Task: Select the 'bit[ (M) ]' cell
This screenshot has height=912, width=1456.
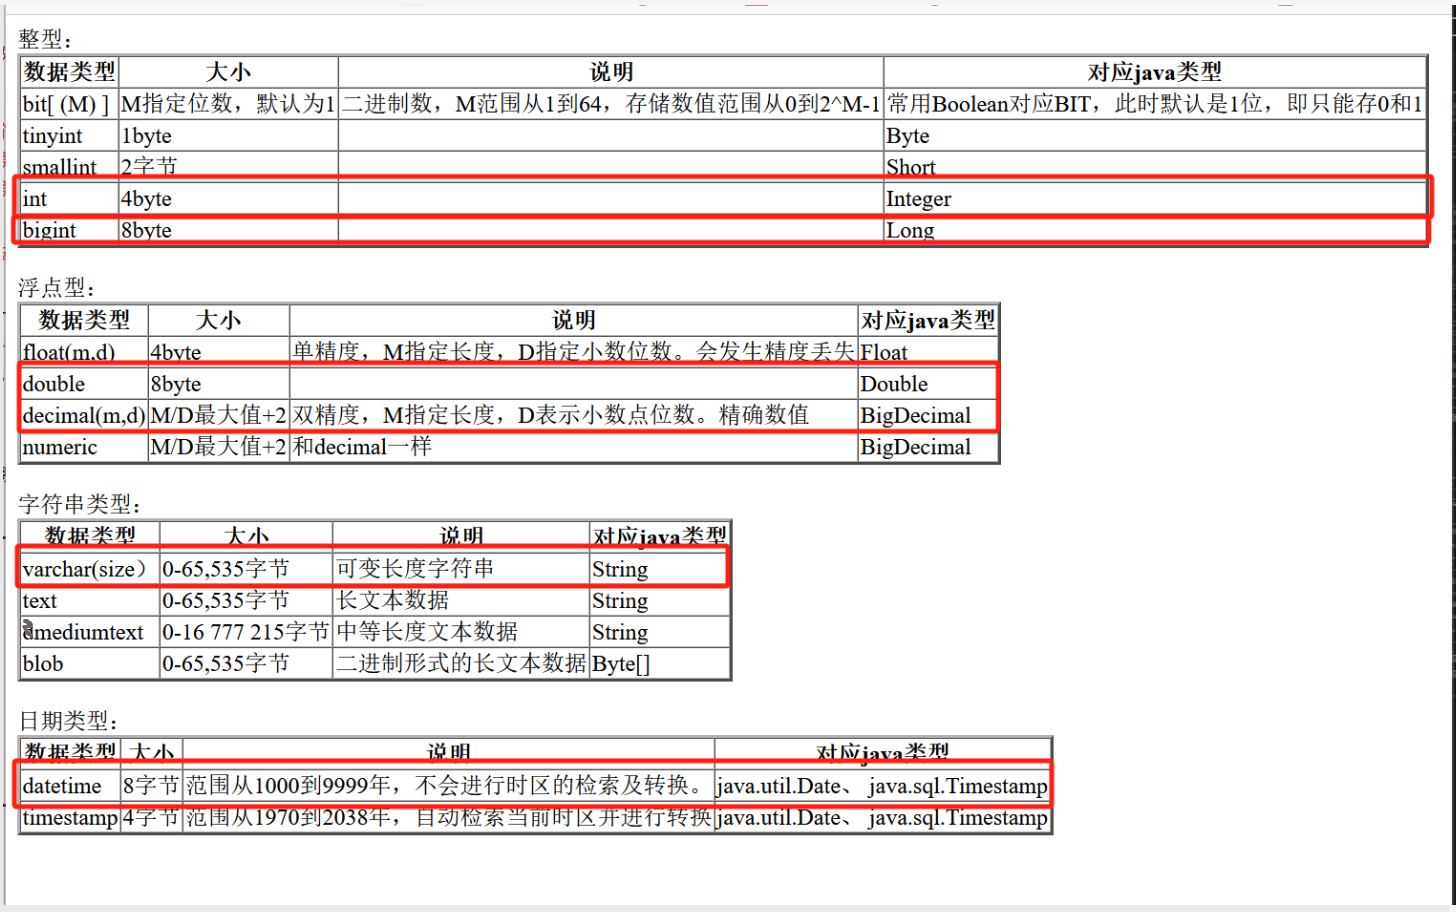Action: [x=69, y=104]
